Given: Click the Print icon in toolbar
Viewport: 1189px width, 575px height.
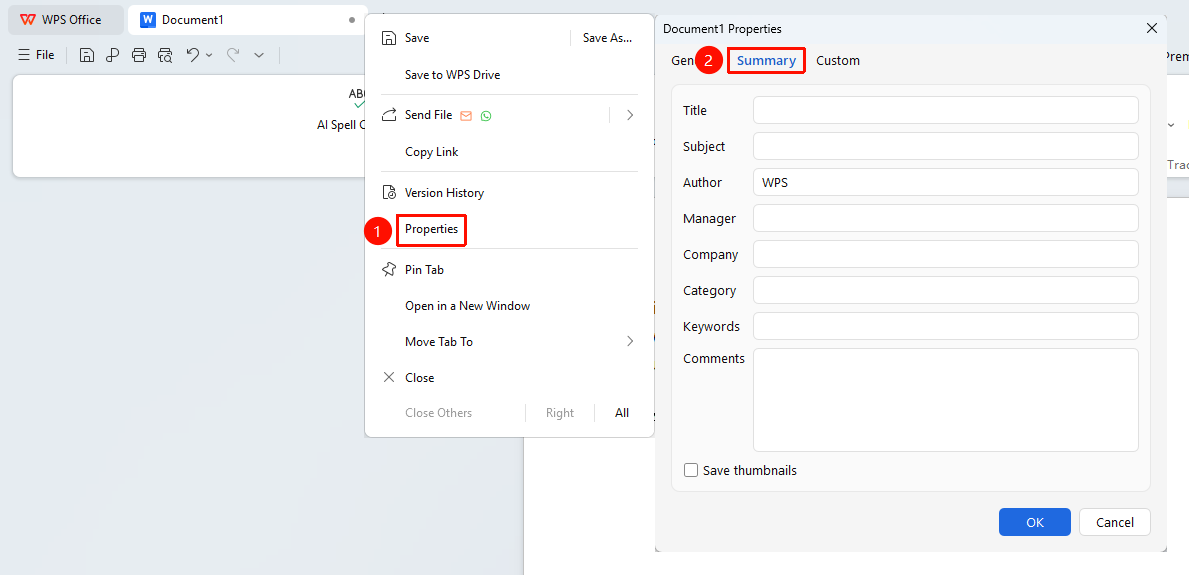Looking at the screenshot, I should 139,55.
